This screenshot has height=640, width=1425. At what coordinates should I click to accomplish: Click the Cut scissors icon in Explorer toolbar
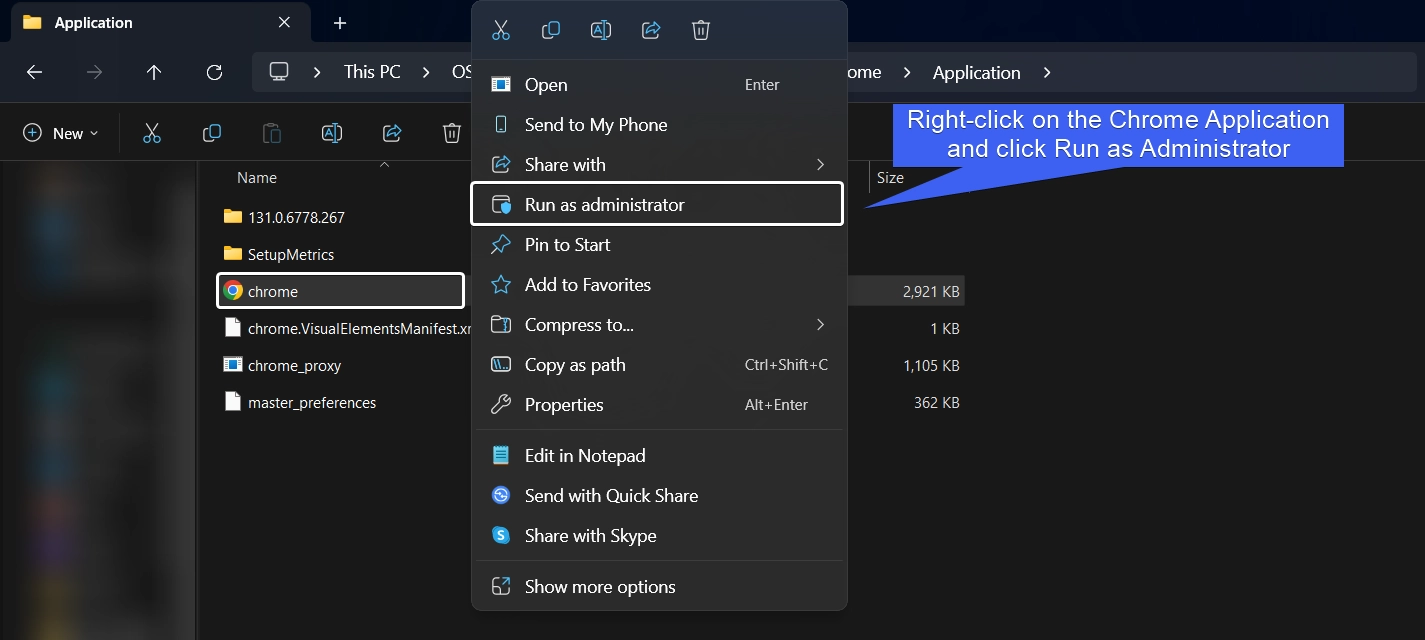coord(152,133)
